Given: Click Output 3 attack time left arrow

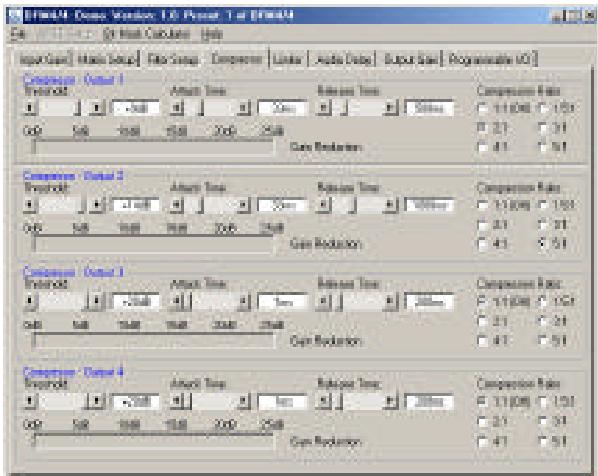Looking at the screenshot, I should tap(177, 301).
